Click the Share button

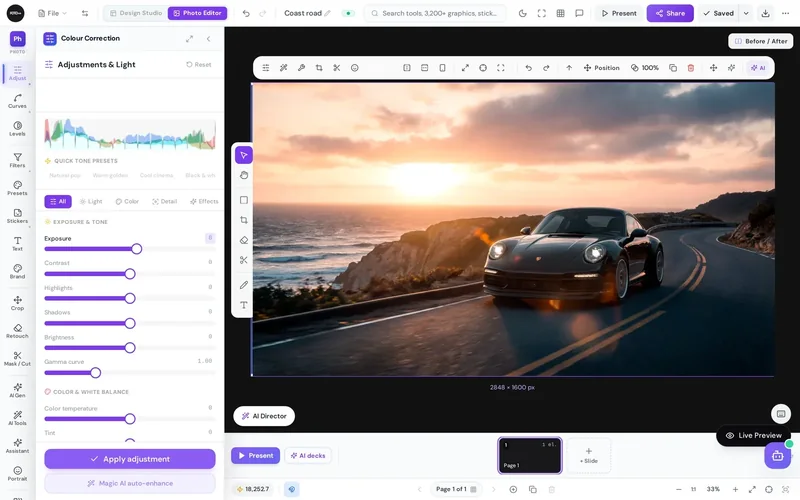(670, 13)
